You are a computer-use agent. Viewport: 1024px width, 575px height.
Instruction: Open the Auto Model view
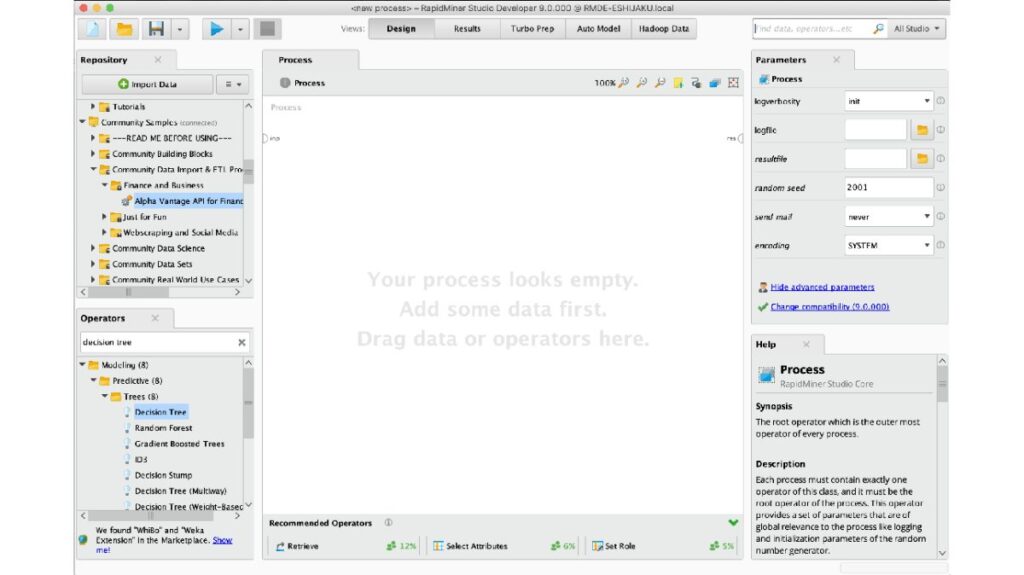click(x=598, y=29)
